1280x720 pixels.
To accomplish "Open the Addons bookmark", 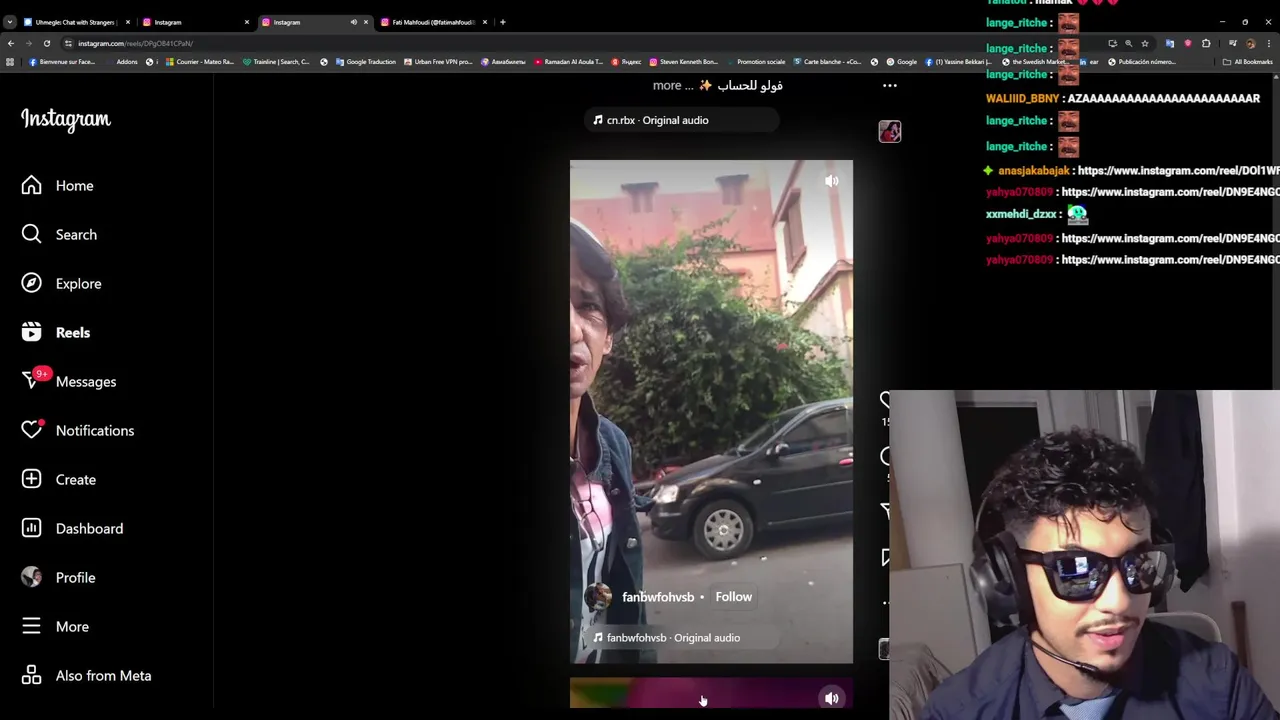I will tap(121, 62).
